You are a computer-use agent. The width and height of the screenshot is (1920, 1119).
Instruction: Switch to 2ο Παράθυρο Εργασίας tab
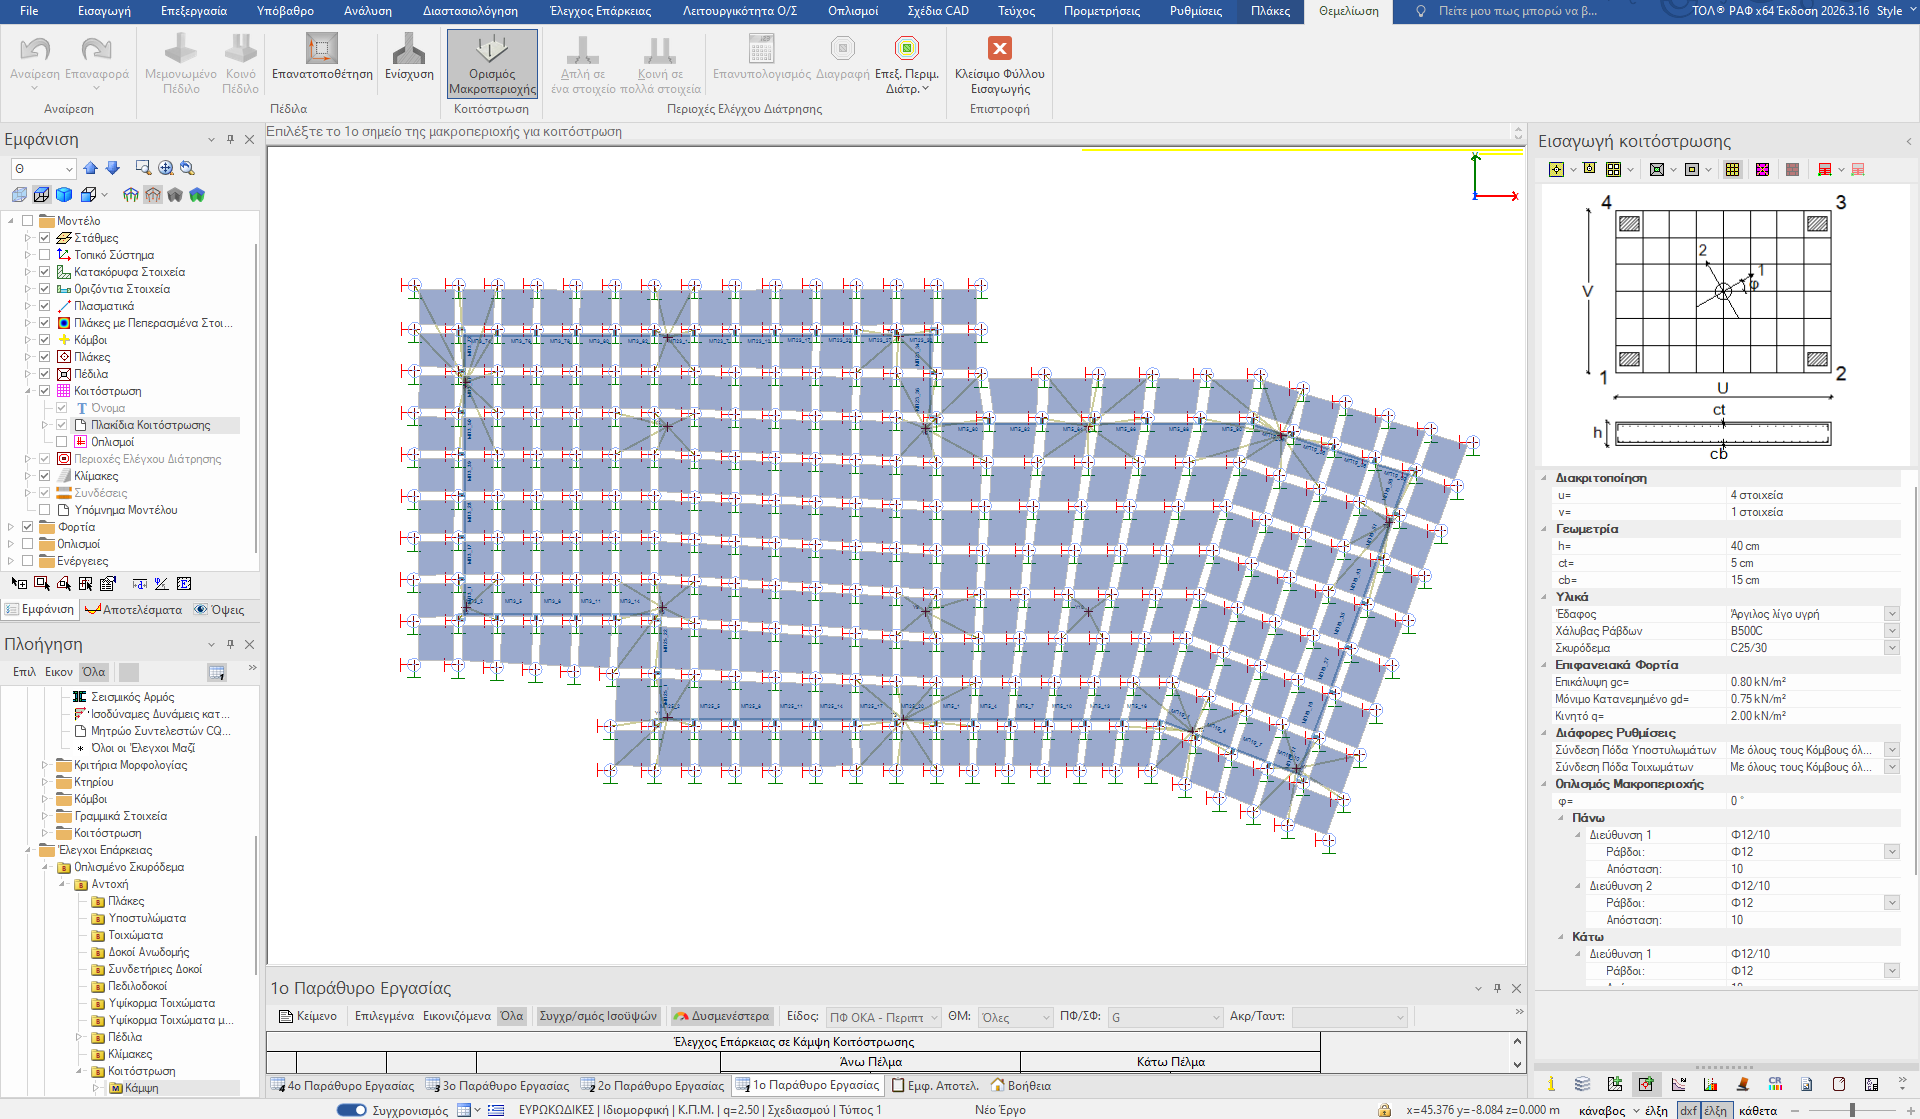652,1086
